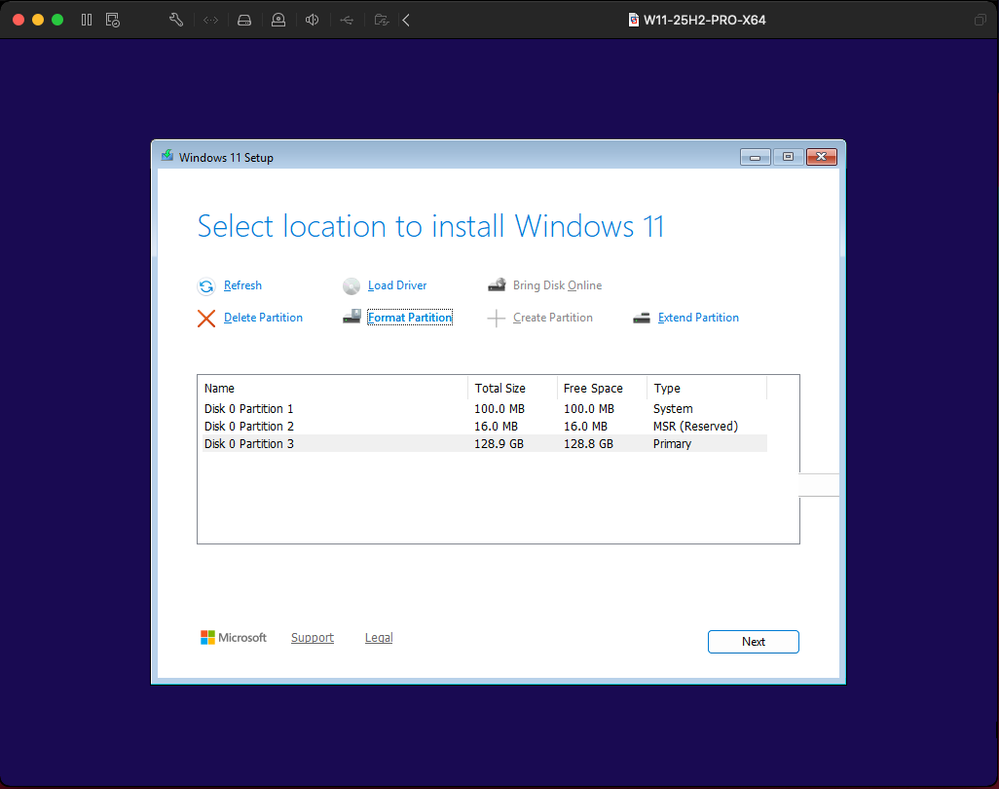
Task: Click the Bring Disk Online drive icon
Action: (497, 285)
